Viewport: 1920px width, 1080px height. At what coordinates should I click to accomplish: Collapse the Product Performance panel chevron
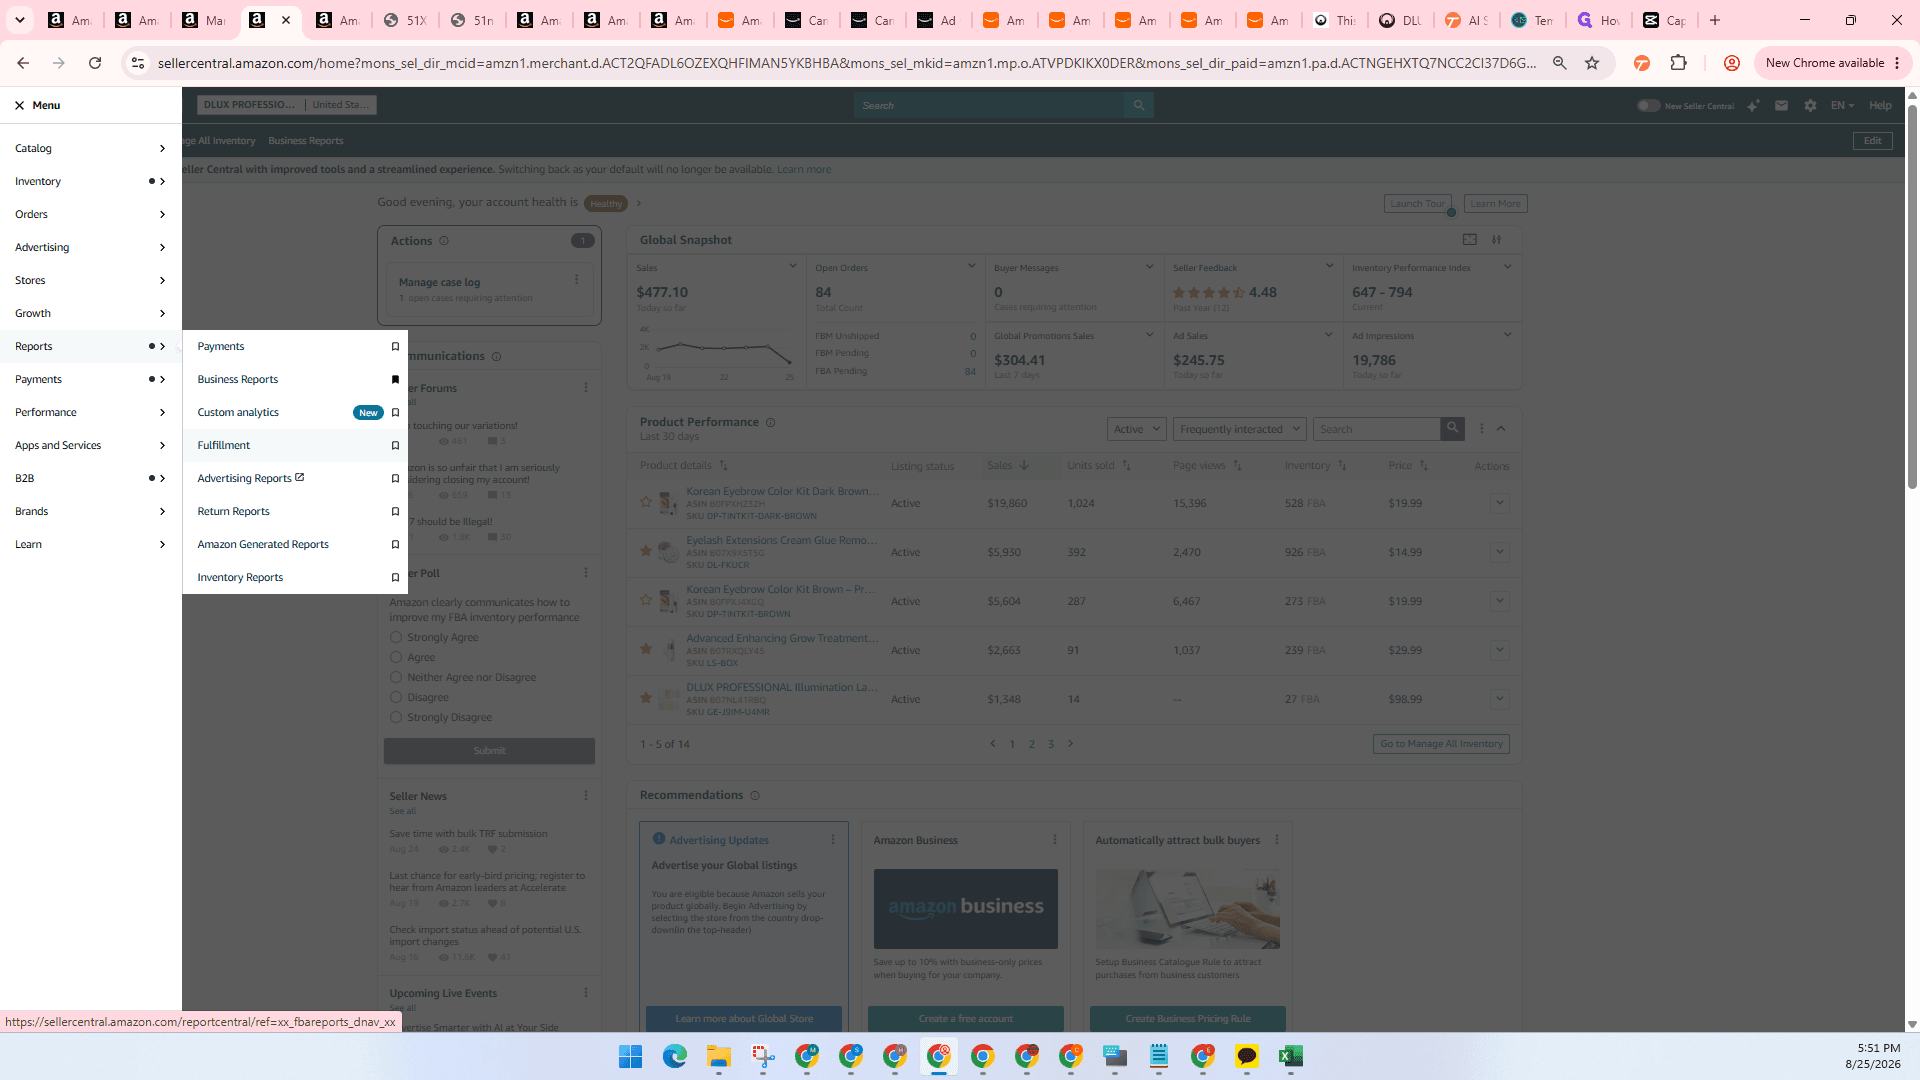[x=1501, y=429]
